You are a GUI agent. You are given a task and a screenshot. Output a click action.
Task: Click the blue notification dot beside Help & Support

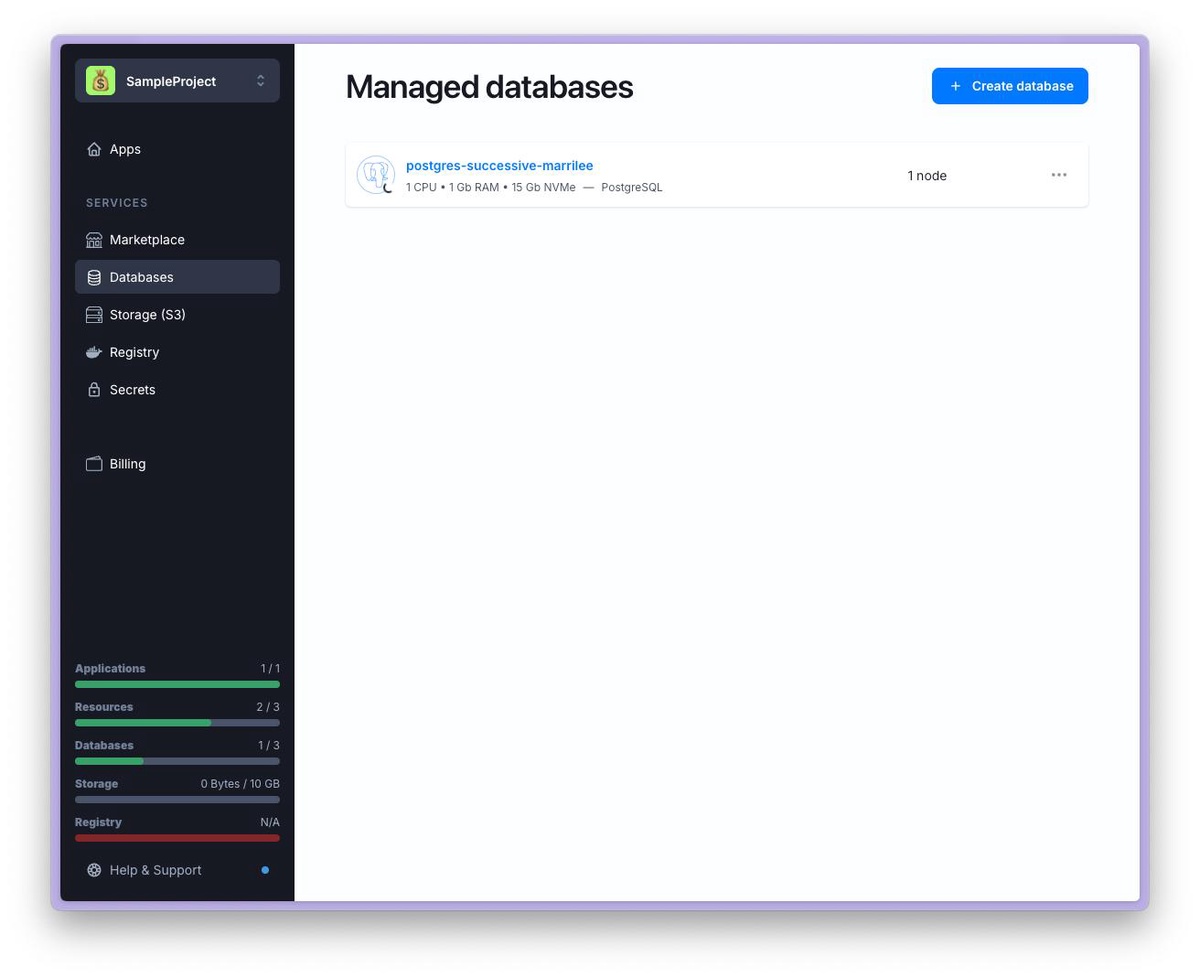265,870
